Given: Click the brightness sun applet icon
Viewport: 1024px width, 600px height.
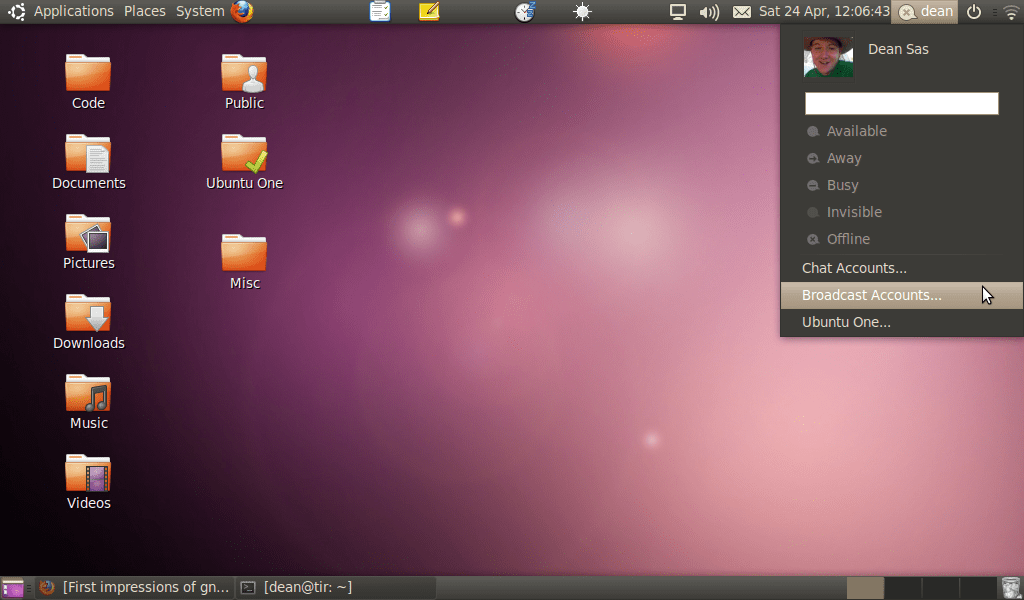Looking at the screenshot, I should point(582,12).
